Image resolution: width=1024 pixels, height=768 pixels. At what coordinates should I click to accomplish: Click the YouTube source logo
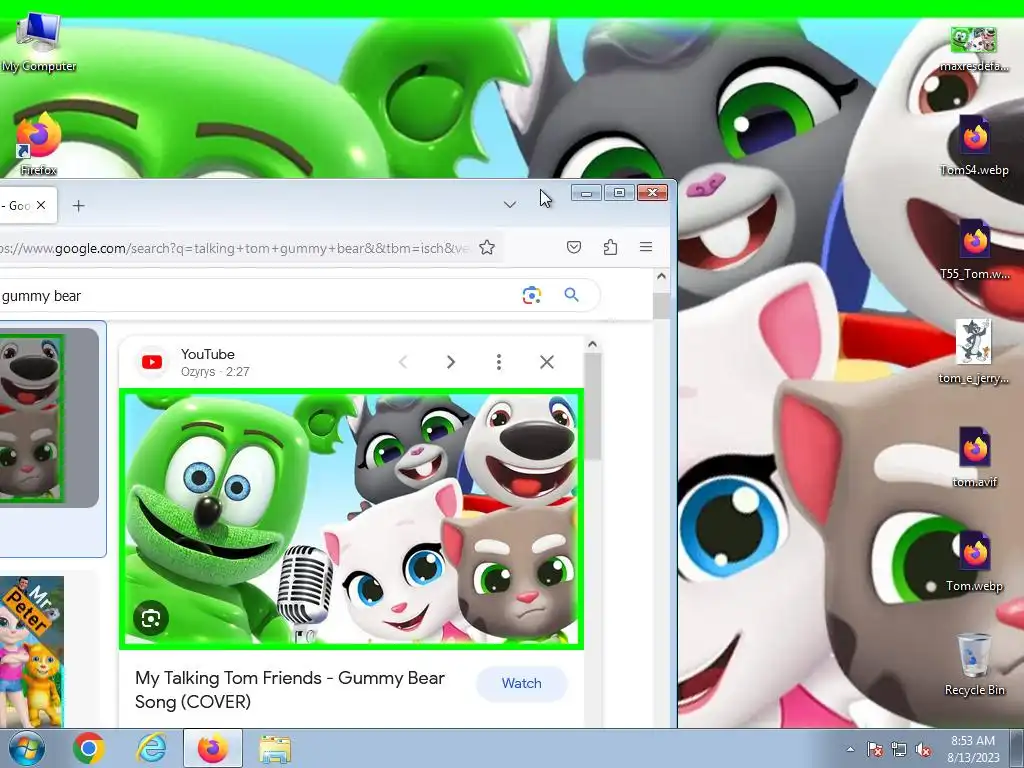[x=152, y=362]
